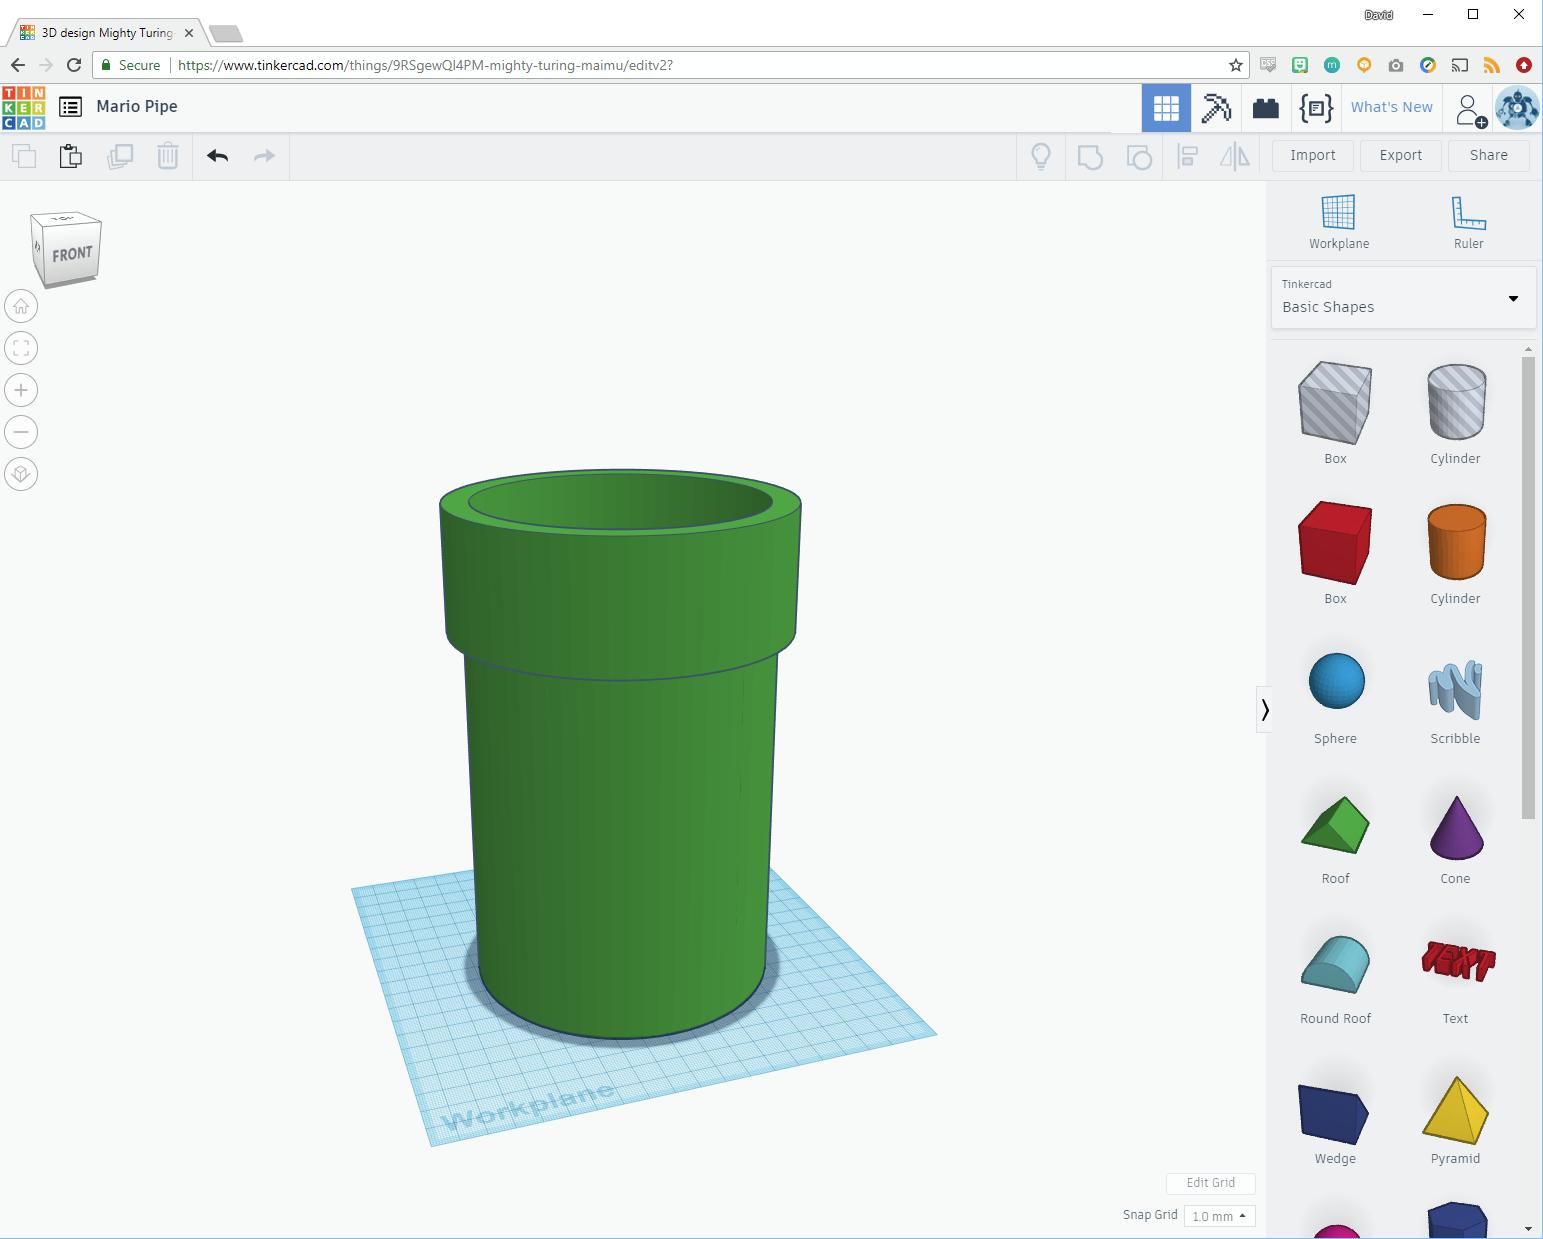Click the scrollbar down arrow in shapes panel
Viewport: 1543px width, 1239px height.
pyautogui.click(x=1528, y=1228)
